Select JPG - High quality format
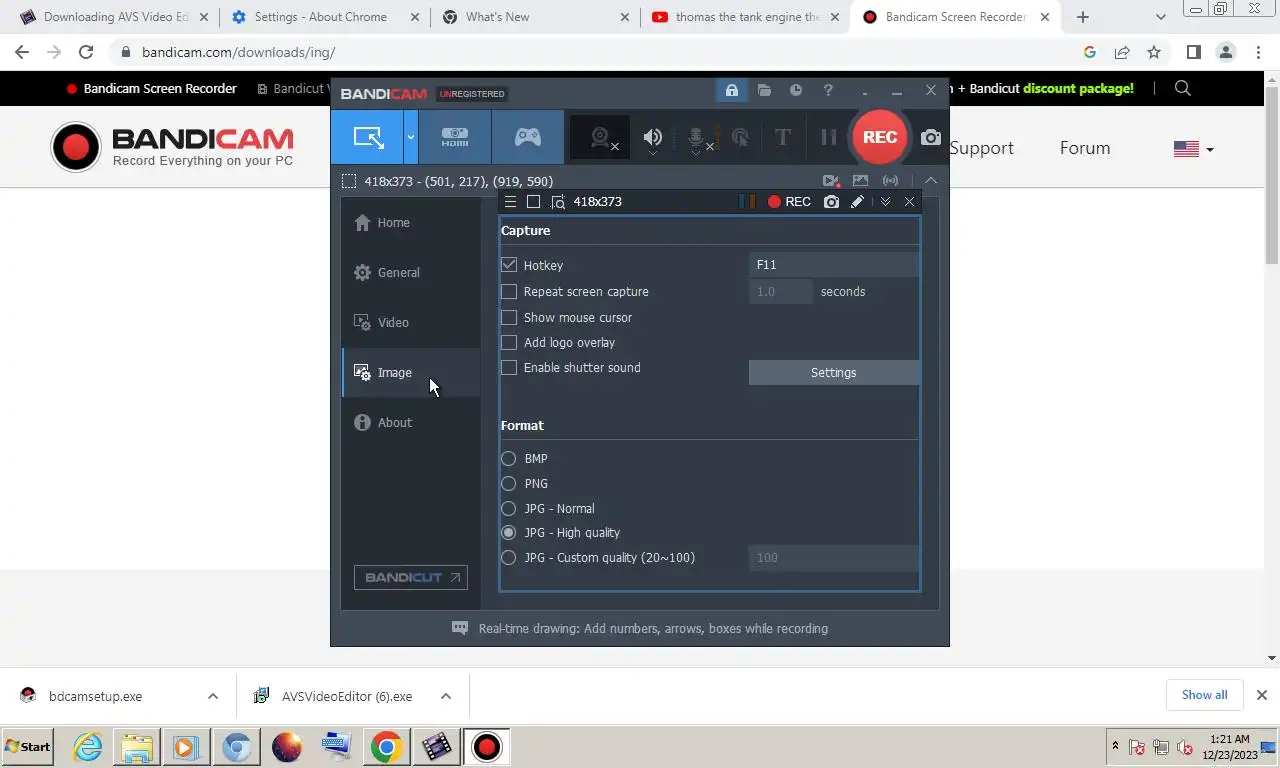Screen dimensions: 1280x768 click(x=509, y=533)
